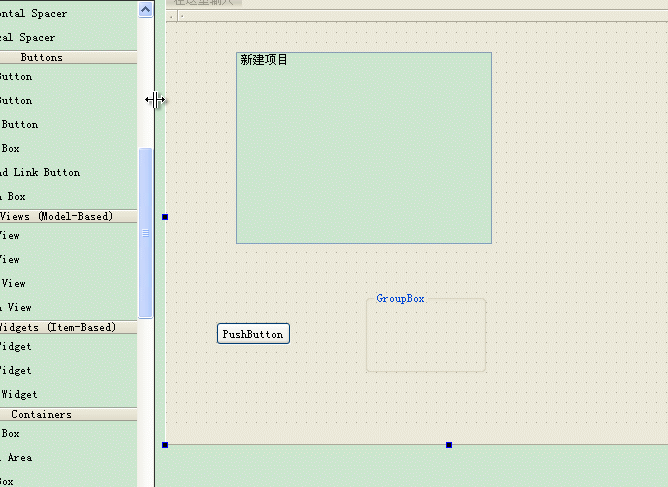Collapse the Containers category header

pyautogui.click(x=42, y=414)
